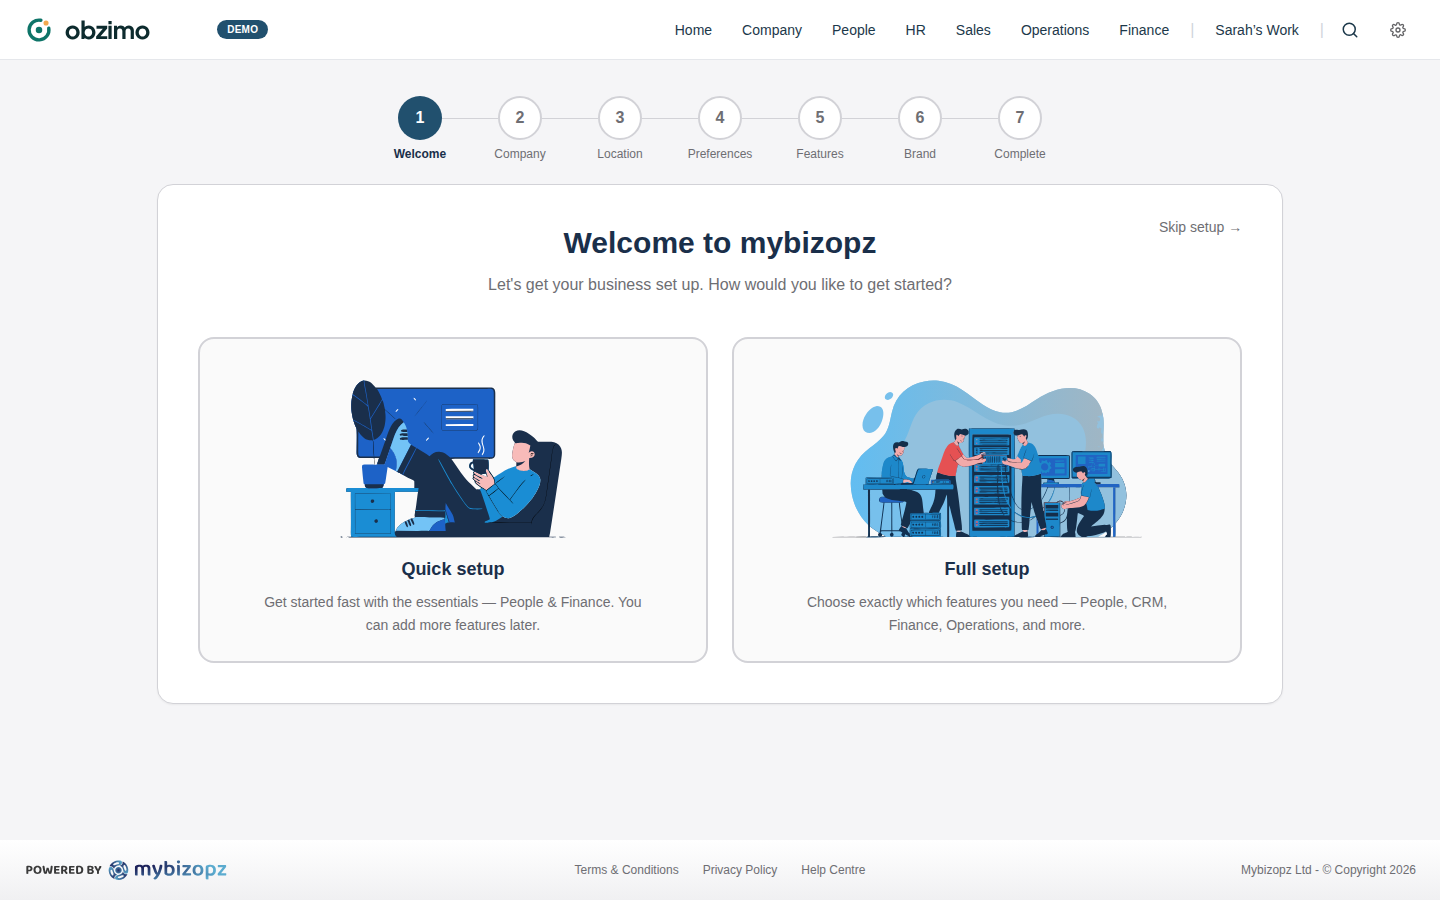
Task: Go to step 5 Features
Action: (820, 118)
